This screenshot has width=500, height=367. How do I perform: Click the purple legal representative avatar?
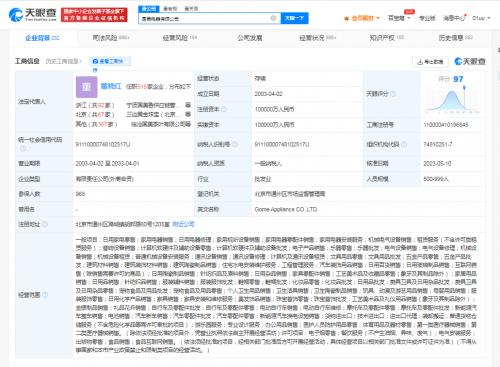pyautogui.click(x=87, y=87)
